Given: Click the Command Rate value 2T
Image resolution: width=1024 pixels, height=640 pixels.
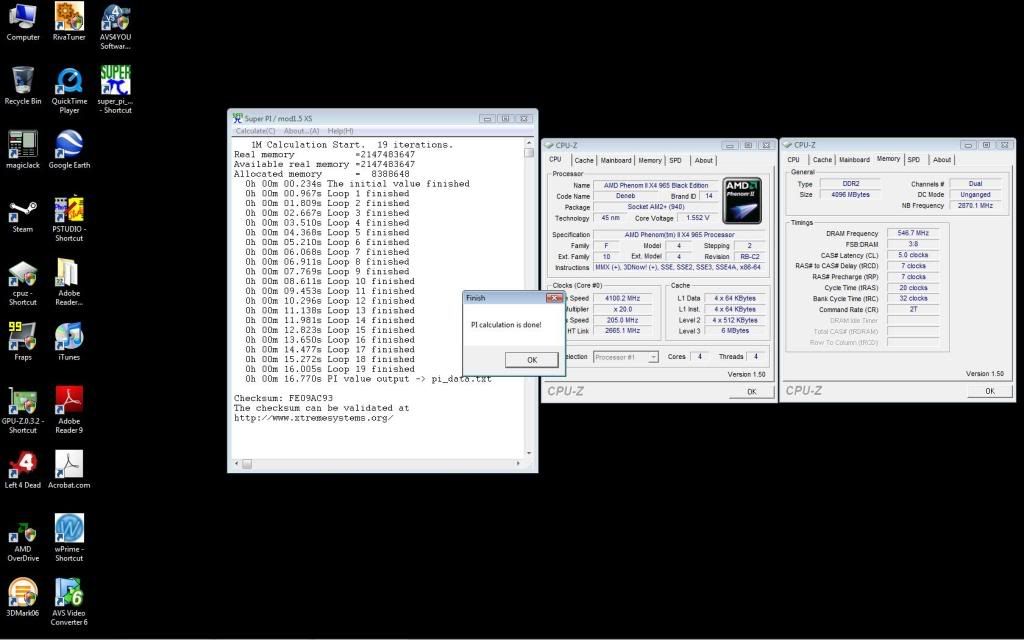Looking at the screenshot, I should coord(913,310).
